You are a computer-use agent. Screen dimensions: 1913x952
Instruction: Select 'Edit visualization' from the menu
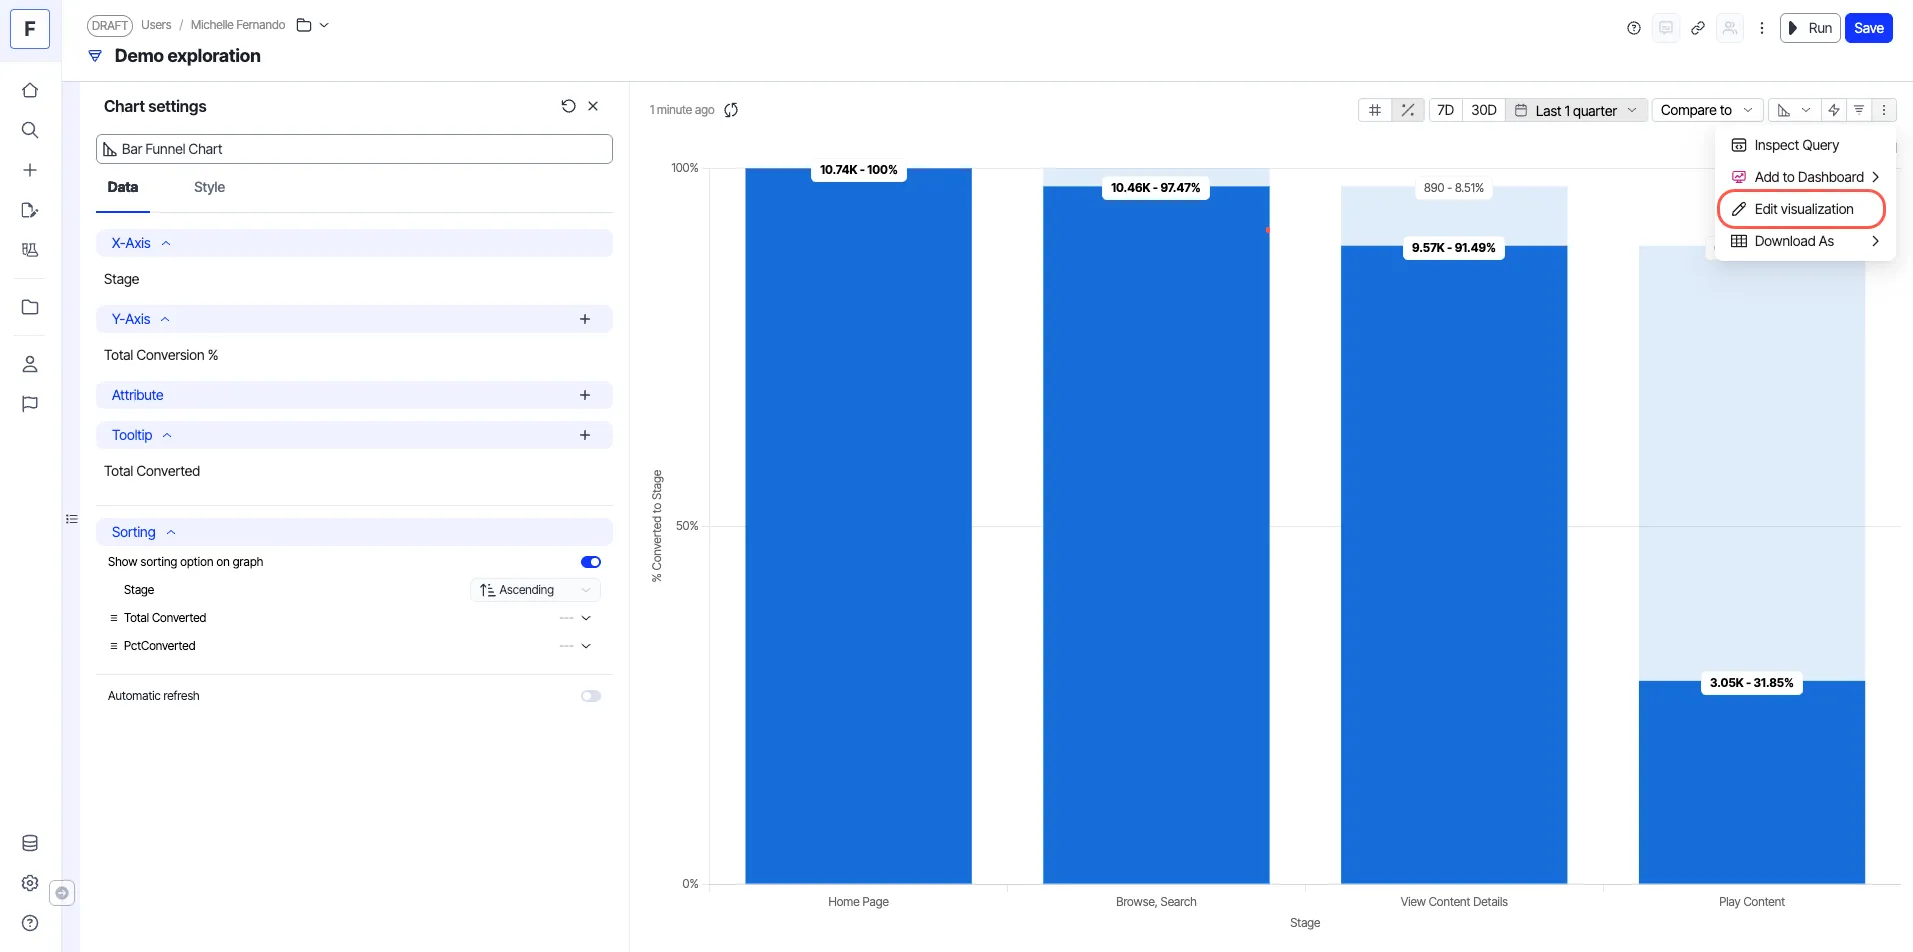[1801, 209]
